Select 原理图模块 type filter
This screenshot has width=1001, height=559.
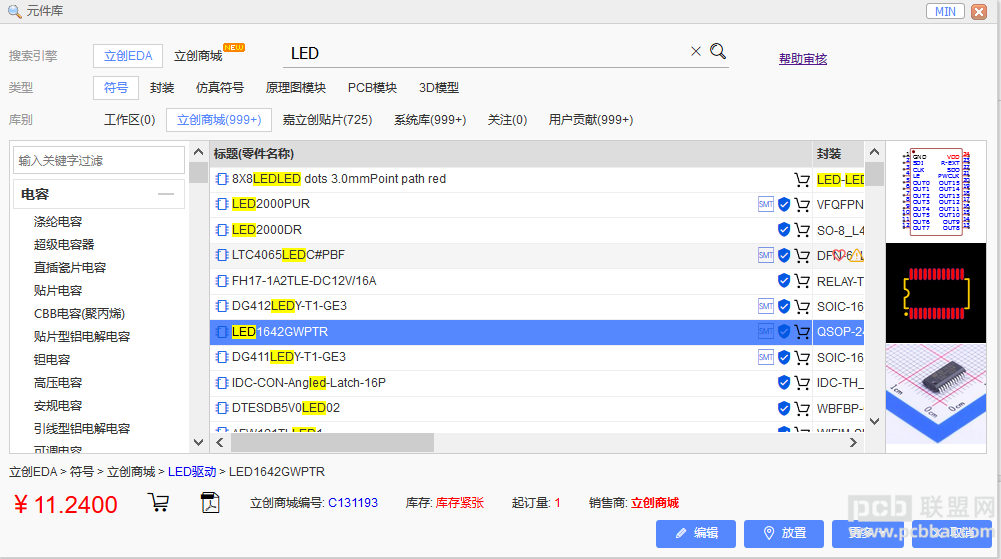pyautogui.click(x=296, y=88)
